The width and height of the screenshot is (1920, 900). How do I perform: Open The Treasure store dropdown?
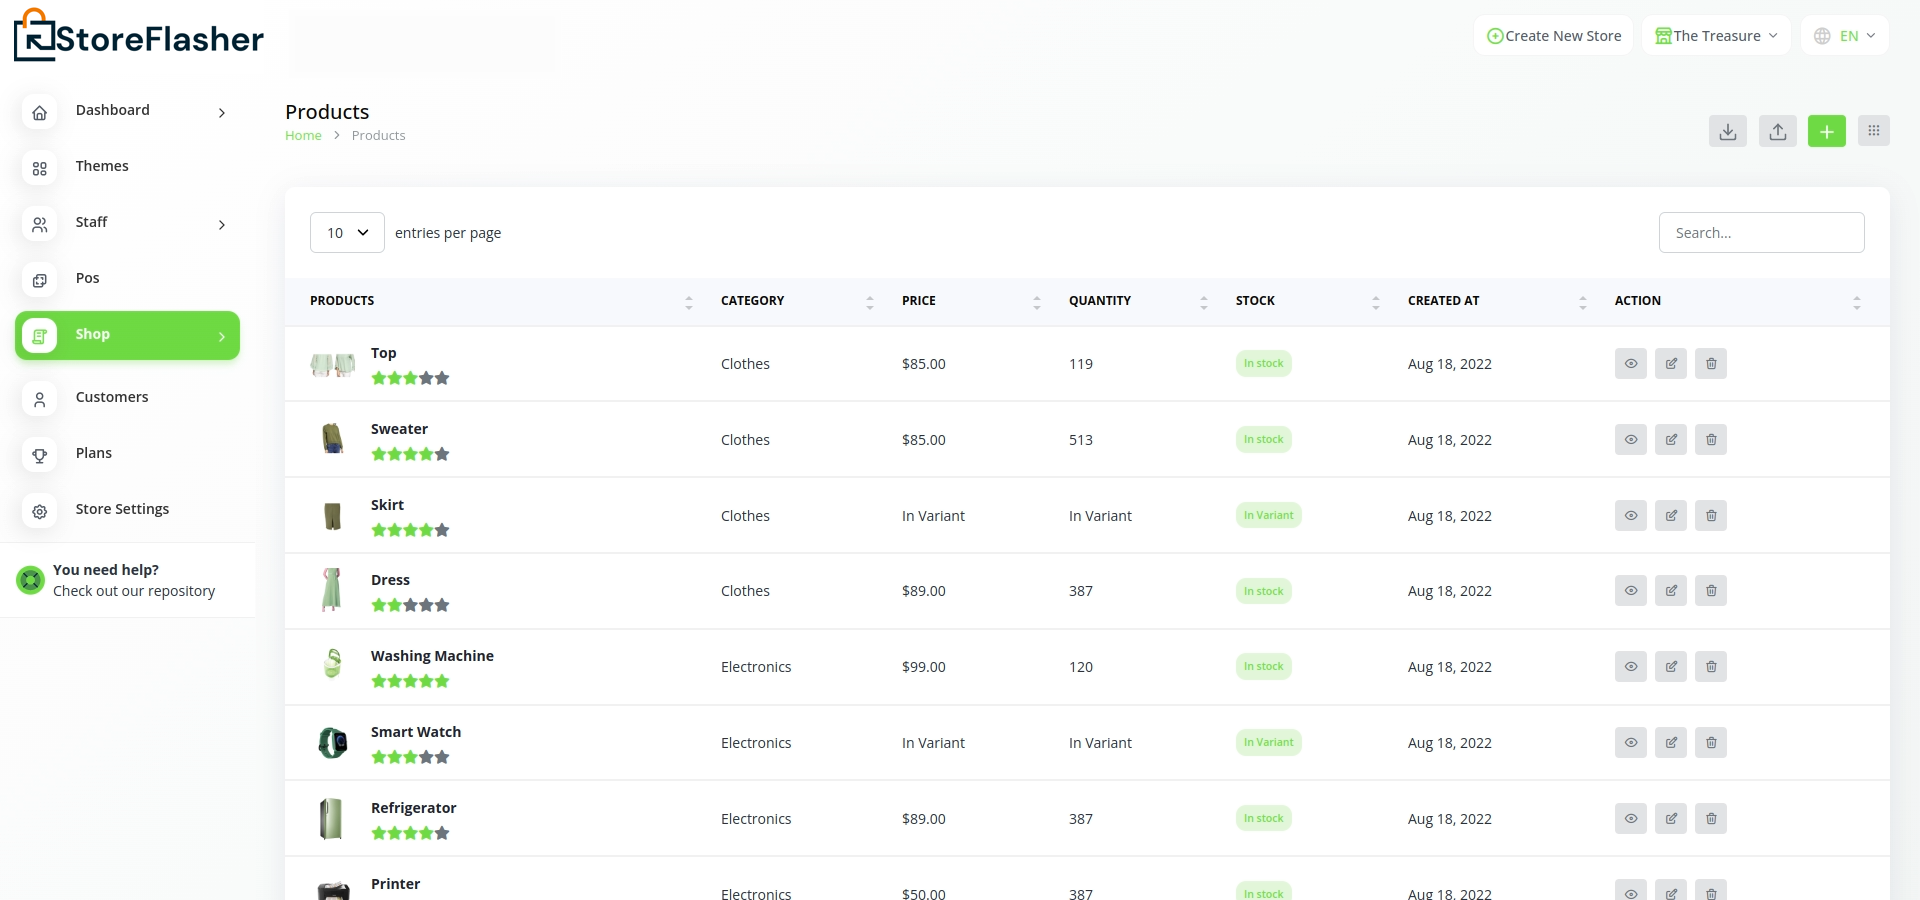pyautogui.click(x=1716, y=36)
